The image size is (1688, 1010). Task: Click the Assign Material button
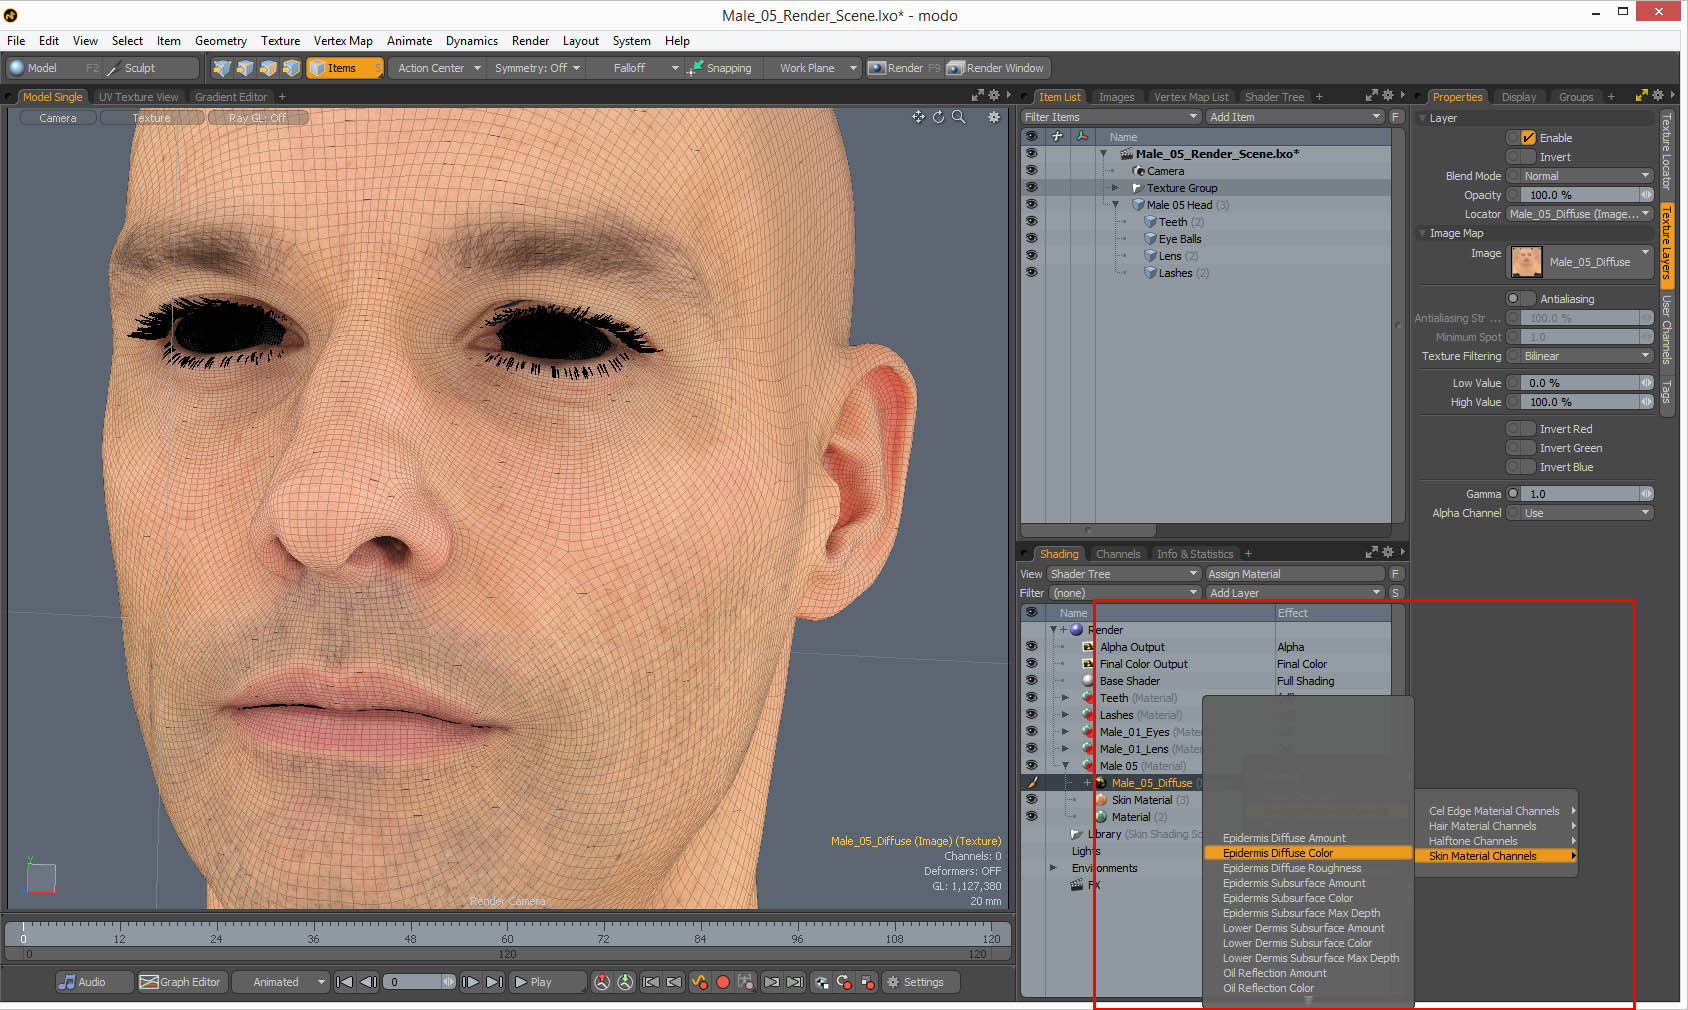[1243, 573]
